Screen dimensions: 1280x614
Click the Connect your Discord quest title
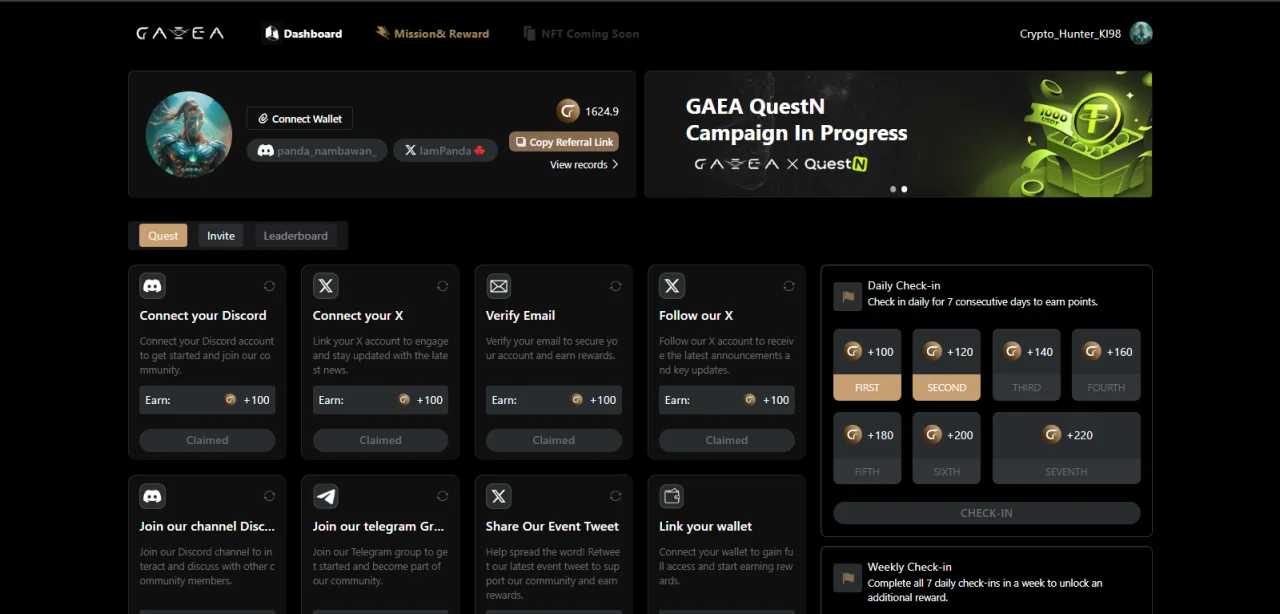coord(203,316)
